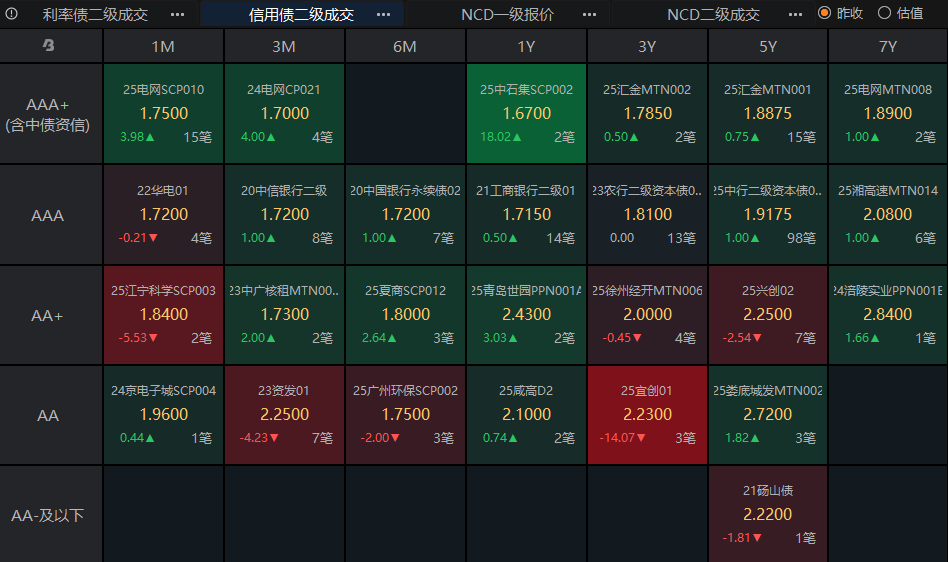Viewport: 948px width, 562px height.
Task: Open the 25青岛世园PPN001A cell
Action: point(526,315)
